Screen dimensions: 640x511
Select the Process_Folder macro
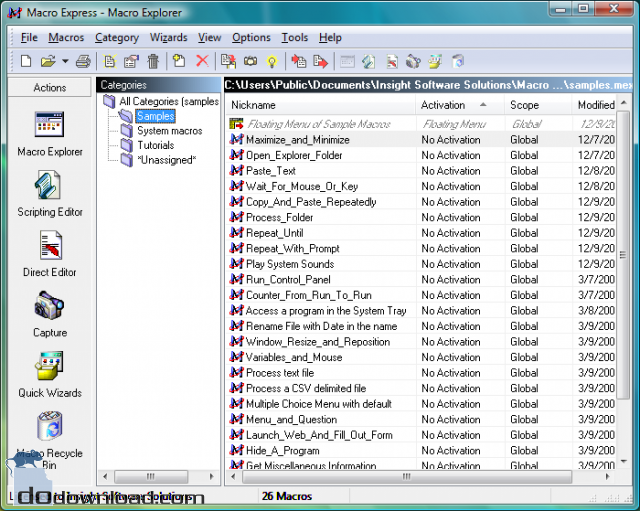click(x=421, y=217)
